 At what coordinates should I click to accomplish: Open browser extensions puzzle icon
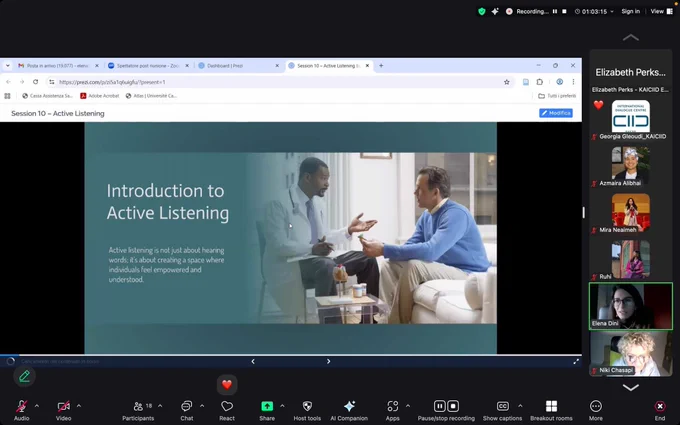coord(540,82)
